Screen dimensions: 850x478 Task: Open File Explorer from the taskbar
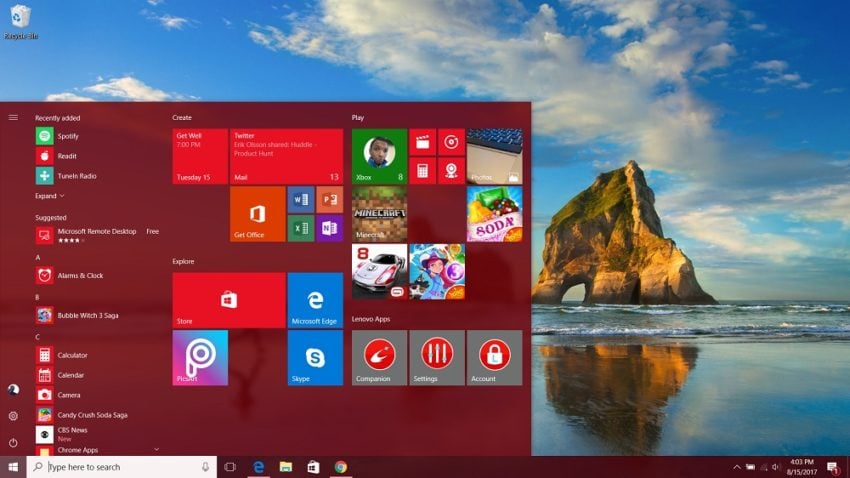286,467
